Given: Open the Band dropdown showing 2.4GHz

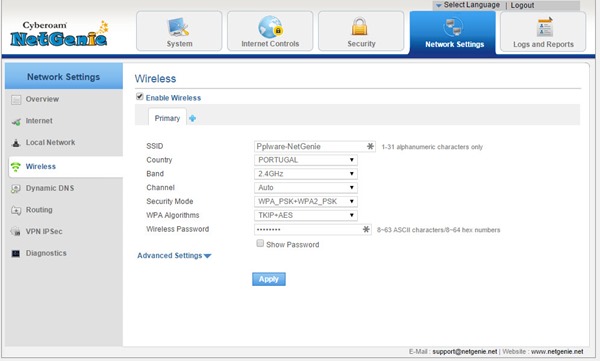Looking at the screenshot, I should click(306, 174).
